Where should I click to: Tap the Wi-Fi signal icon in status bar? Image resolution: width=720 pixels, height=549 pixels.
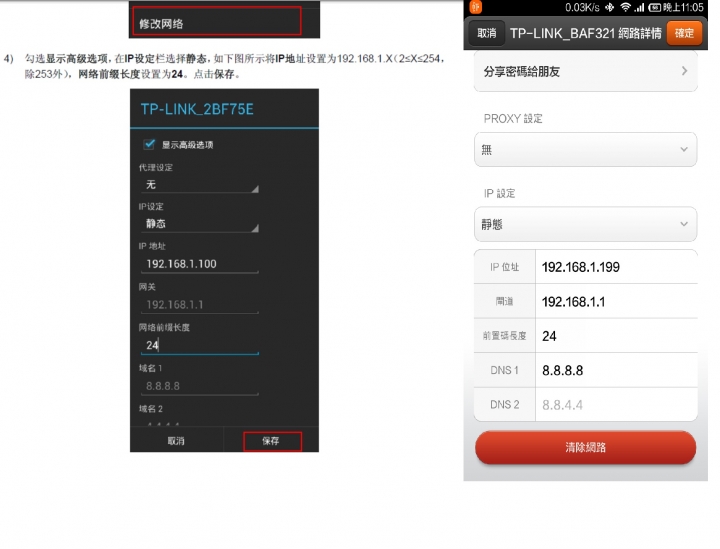coord(625,7)
